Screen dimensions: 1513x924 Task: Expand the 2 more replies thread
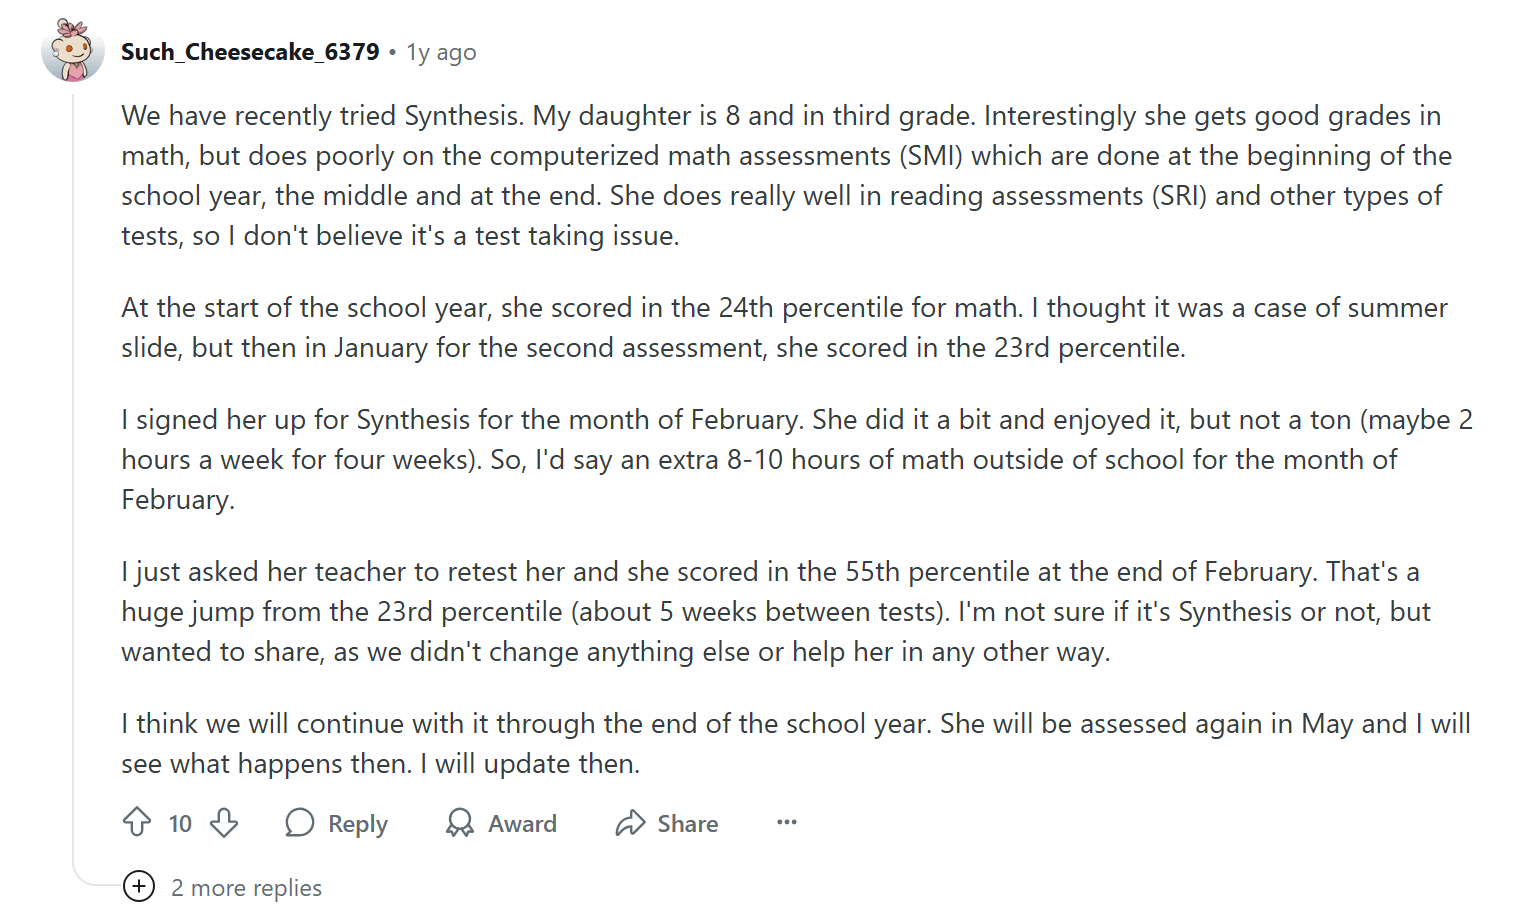(246, 887)
